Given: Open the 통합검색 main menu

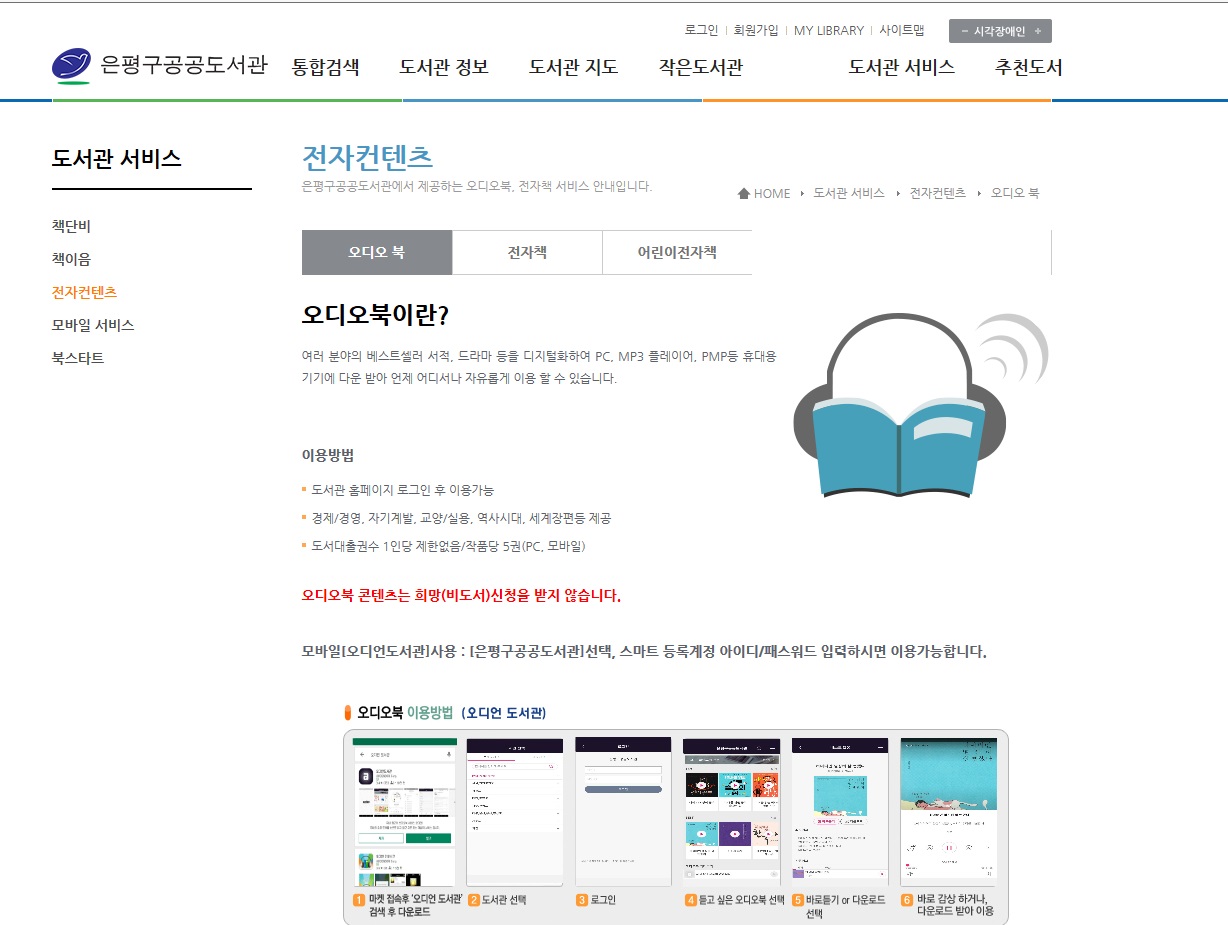Looking at the screenshot, I should pyautogui.click(x=325, y=68).
